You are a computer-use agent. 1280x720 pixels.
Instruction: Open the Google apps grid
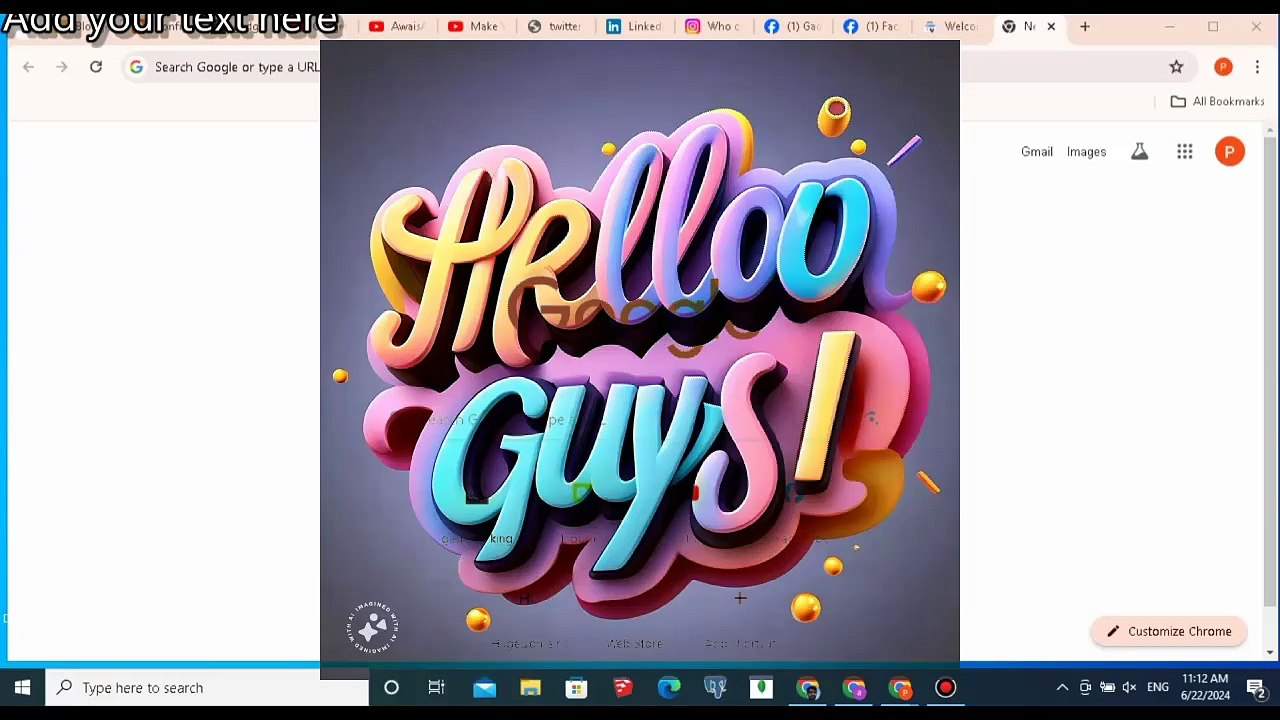(x=1185, y=152)
